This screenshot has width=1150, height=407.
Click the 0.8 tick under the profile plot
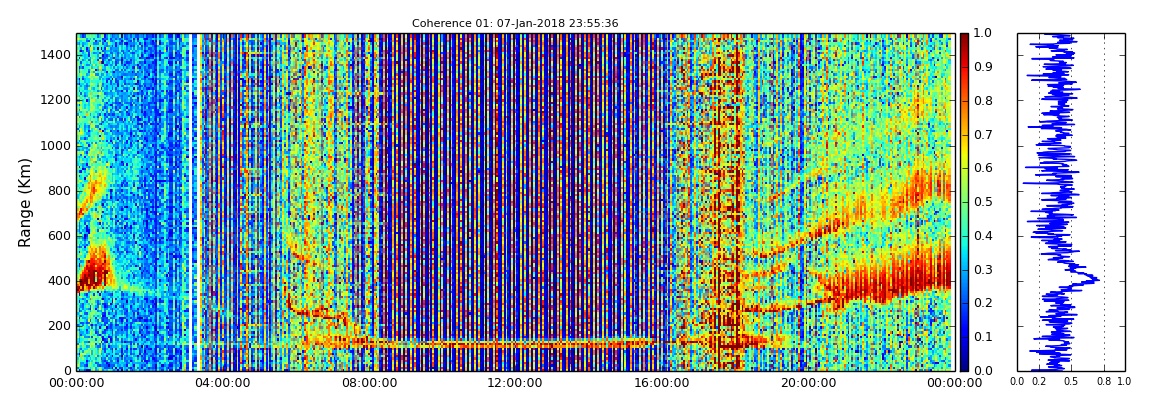[1105, 381]
